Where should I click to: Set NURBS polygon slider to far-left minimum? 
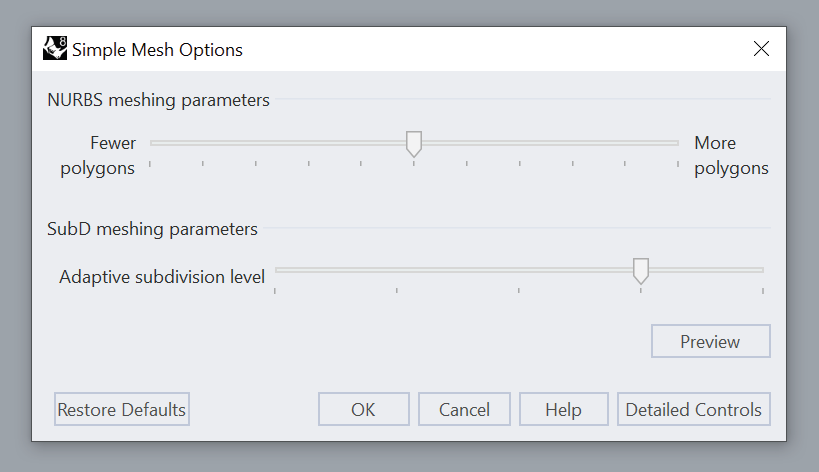[151, 143]
